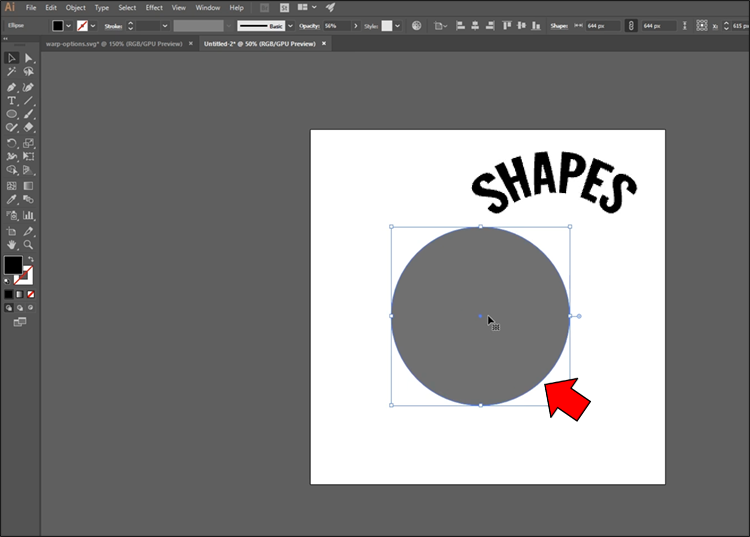Open the Basic brush definition dropdown
Image resolution: width=750 pixels, height=537 pixels.
[x=289, y=25]
